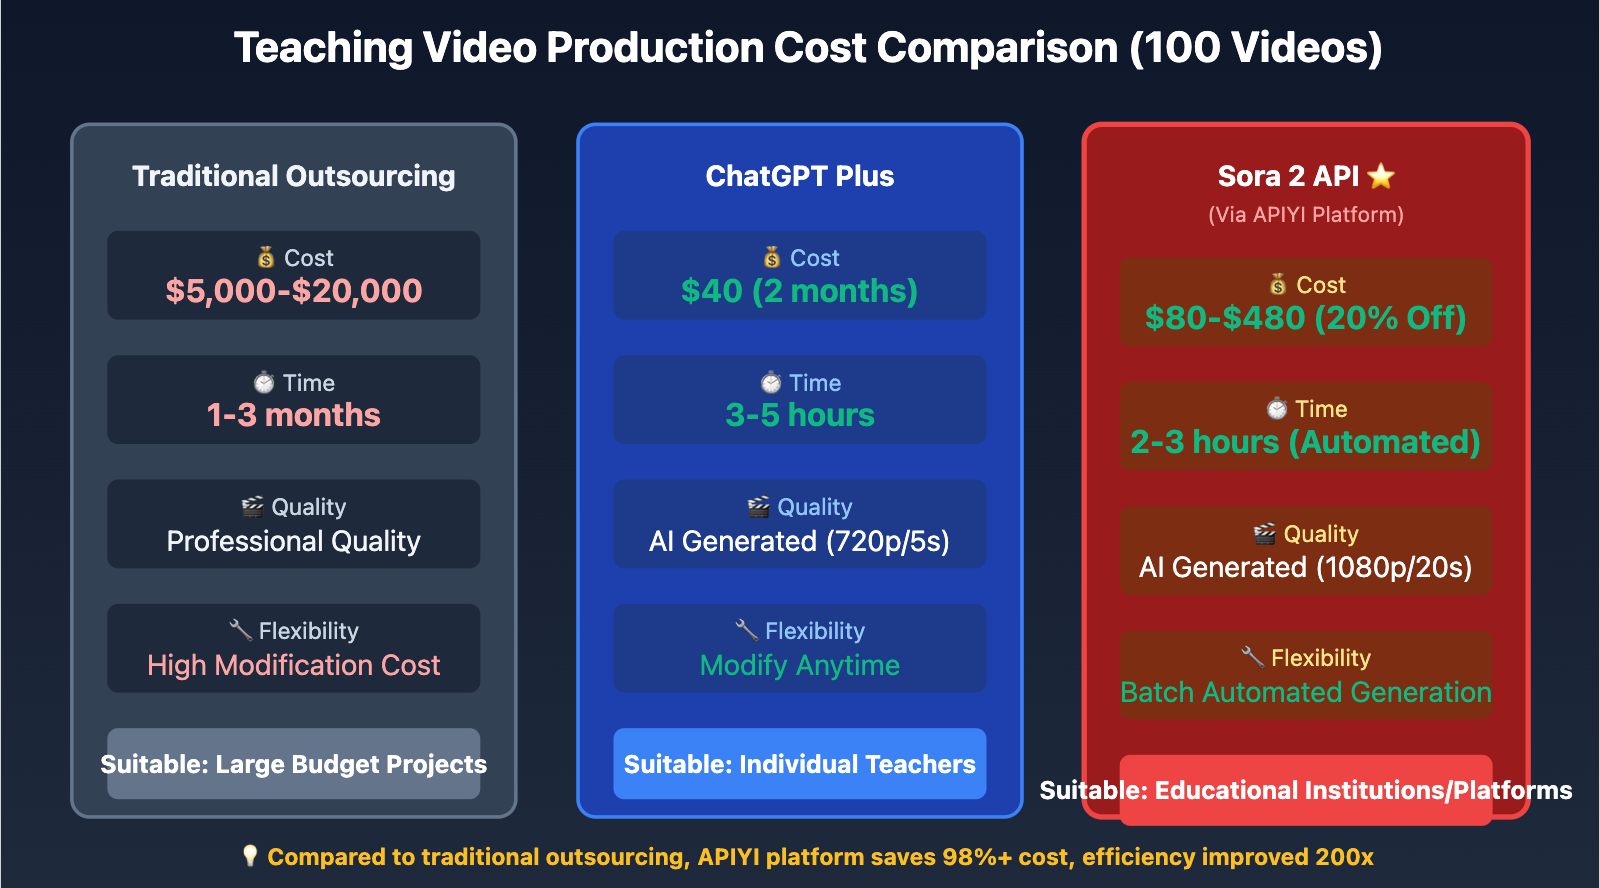Click wrench icon in Sora 2 API flexibility
The height and width of the screenshot is (888, 1600).
1252,657
